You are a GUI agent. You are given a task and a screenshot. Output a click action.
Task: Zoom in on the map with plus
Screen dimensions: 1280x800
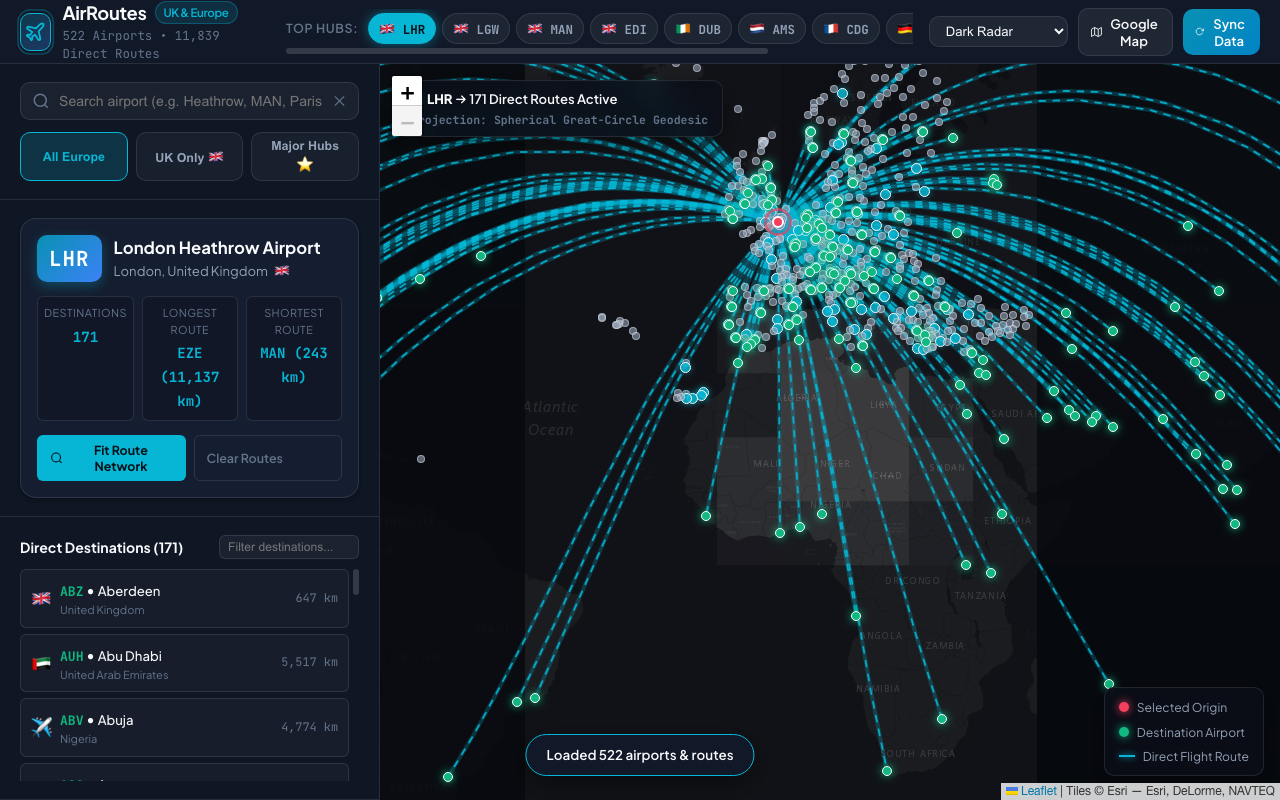pyautogui.click(x=407, y=93)
